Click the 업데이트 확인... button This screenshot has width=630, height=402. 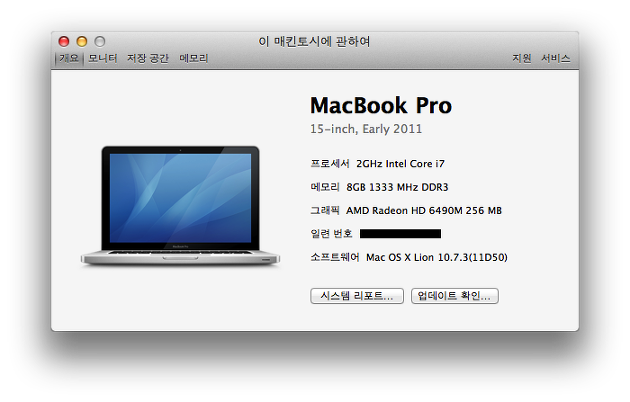[x=454, y=296]
